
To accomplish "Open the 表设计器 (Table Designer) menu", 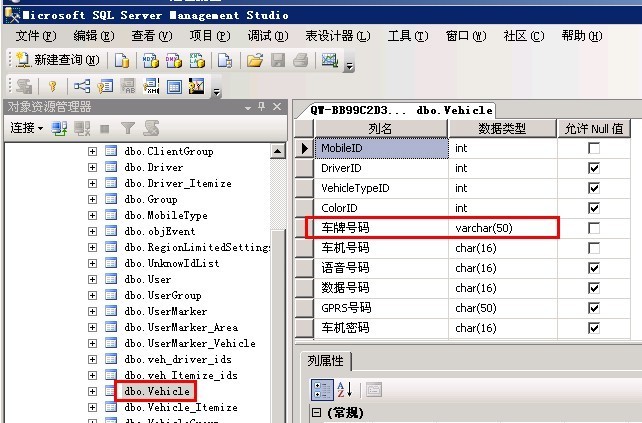I will [x=339, y=36].
